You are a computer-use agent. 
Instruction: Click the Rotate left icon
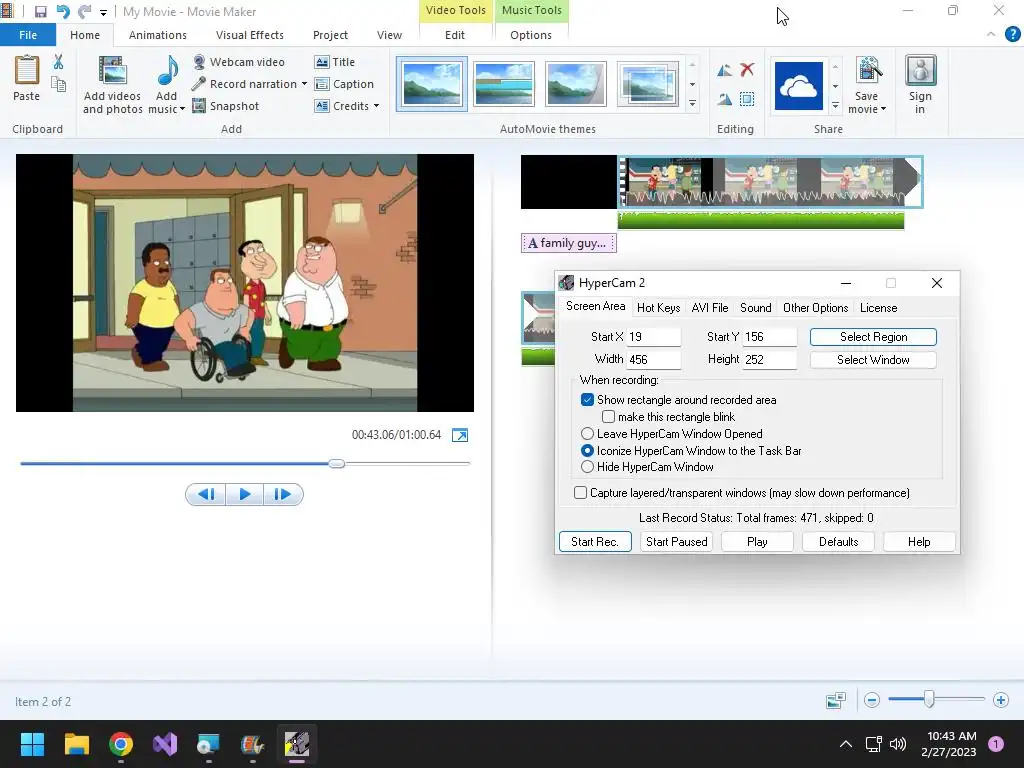click(724, 70)
